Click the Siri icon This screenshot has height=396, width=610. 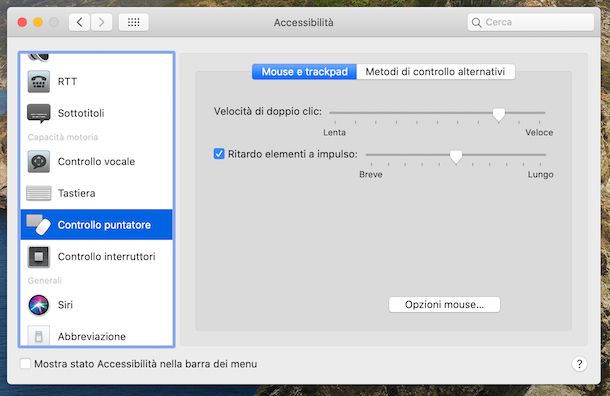39,305
